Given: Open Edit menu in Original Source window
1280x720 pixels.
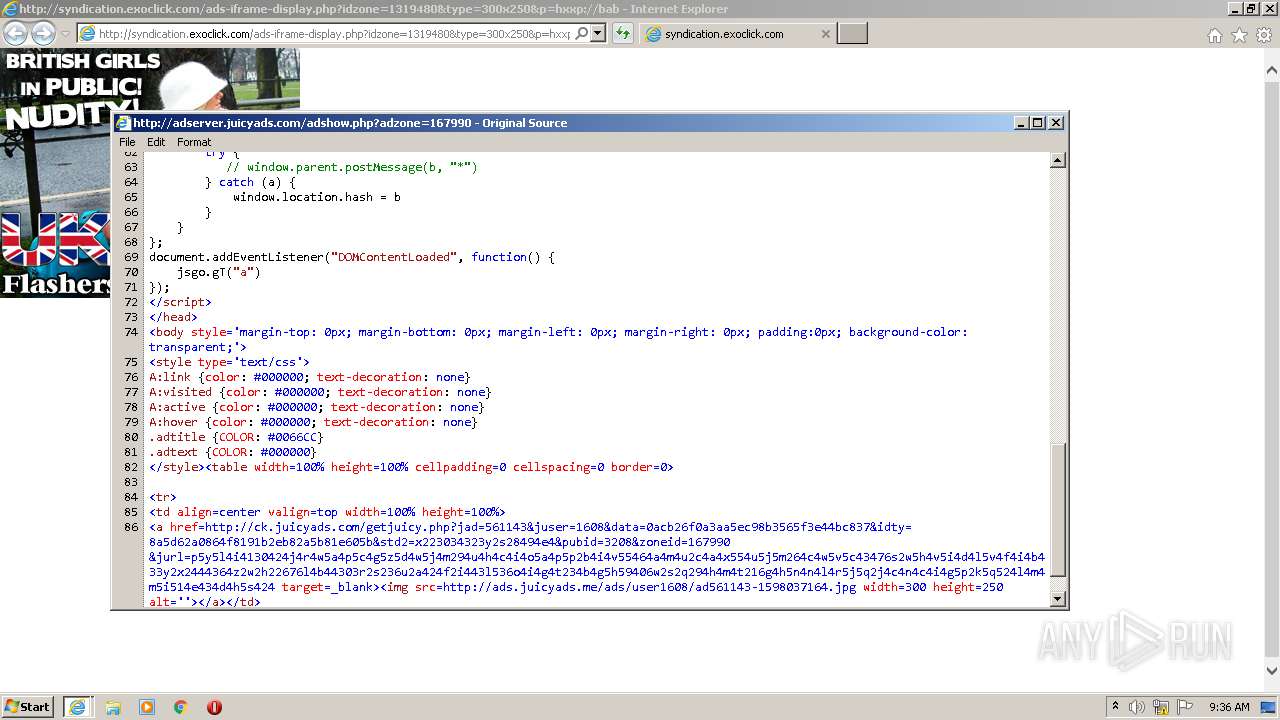Looking at the screenshot, I should (x=156, y=142).
